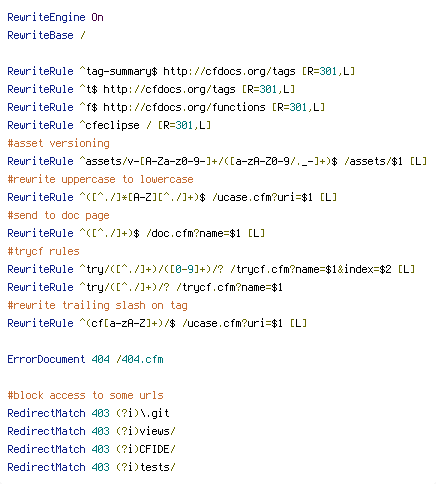Click the RedirectMatch tests/ line

[91, 467]
